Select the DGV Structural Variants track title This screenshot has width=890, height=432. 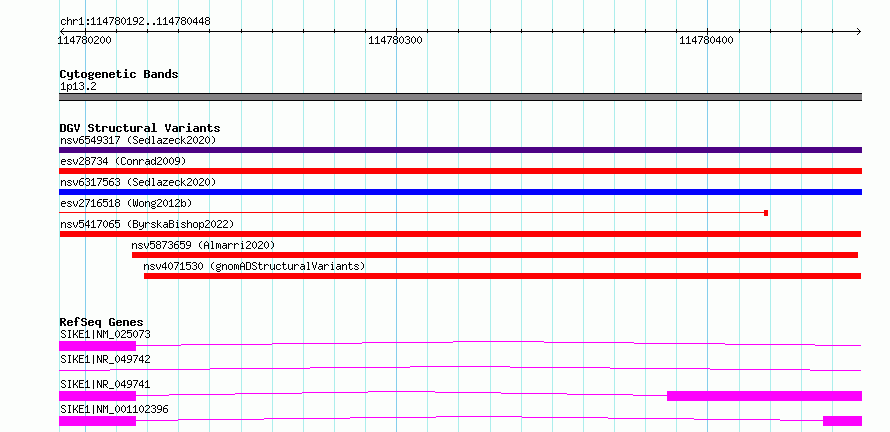click(x=140, y=128)
